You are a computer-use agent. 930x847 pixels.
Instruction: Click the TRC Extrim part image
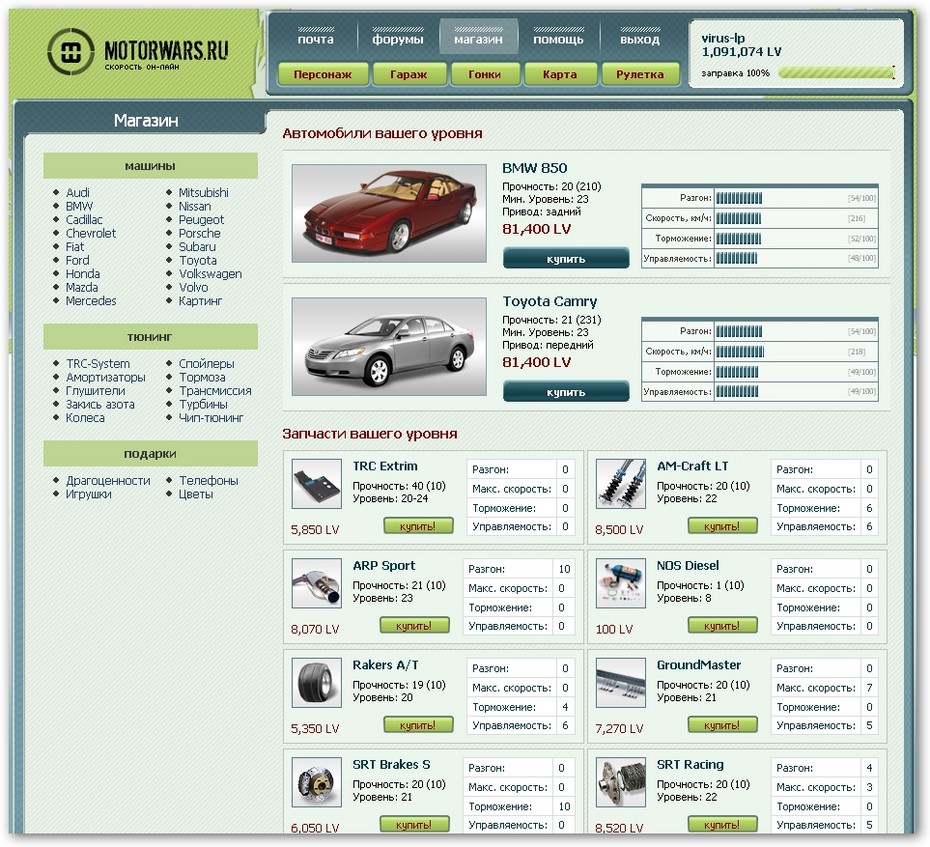pyautogui.click(x=317, y=483)
